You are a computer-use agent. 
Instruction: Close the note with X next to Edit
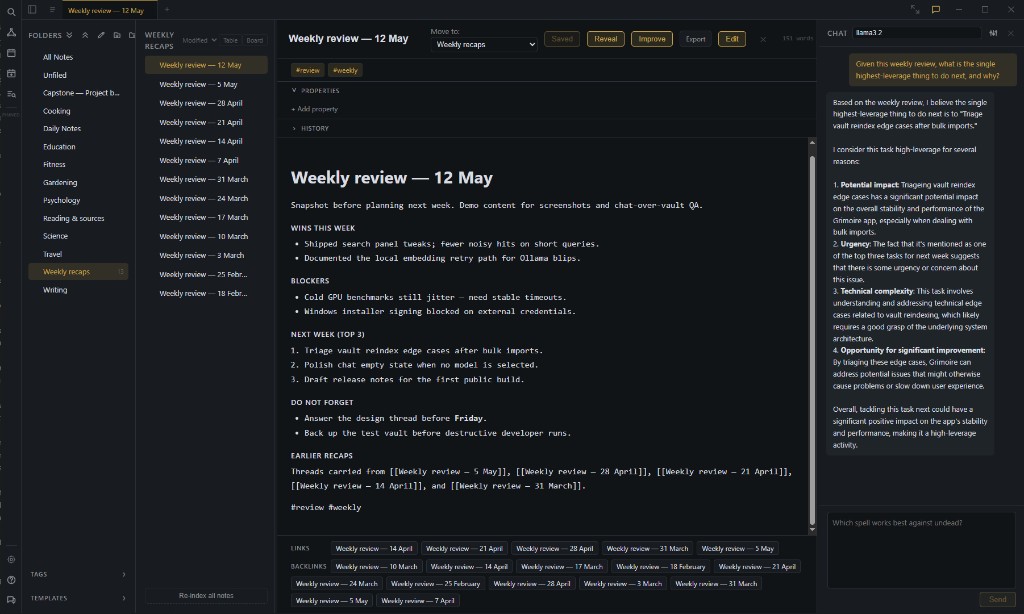763,39
